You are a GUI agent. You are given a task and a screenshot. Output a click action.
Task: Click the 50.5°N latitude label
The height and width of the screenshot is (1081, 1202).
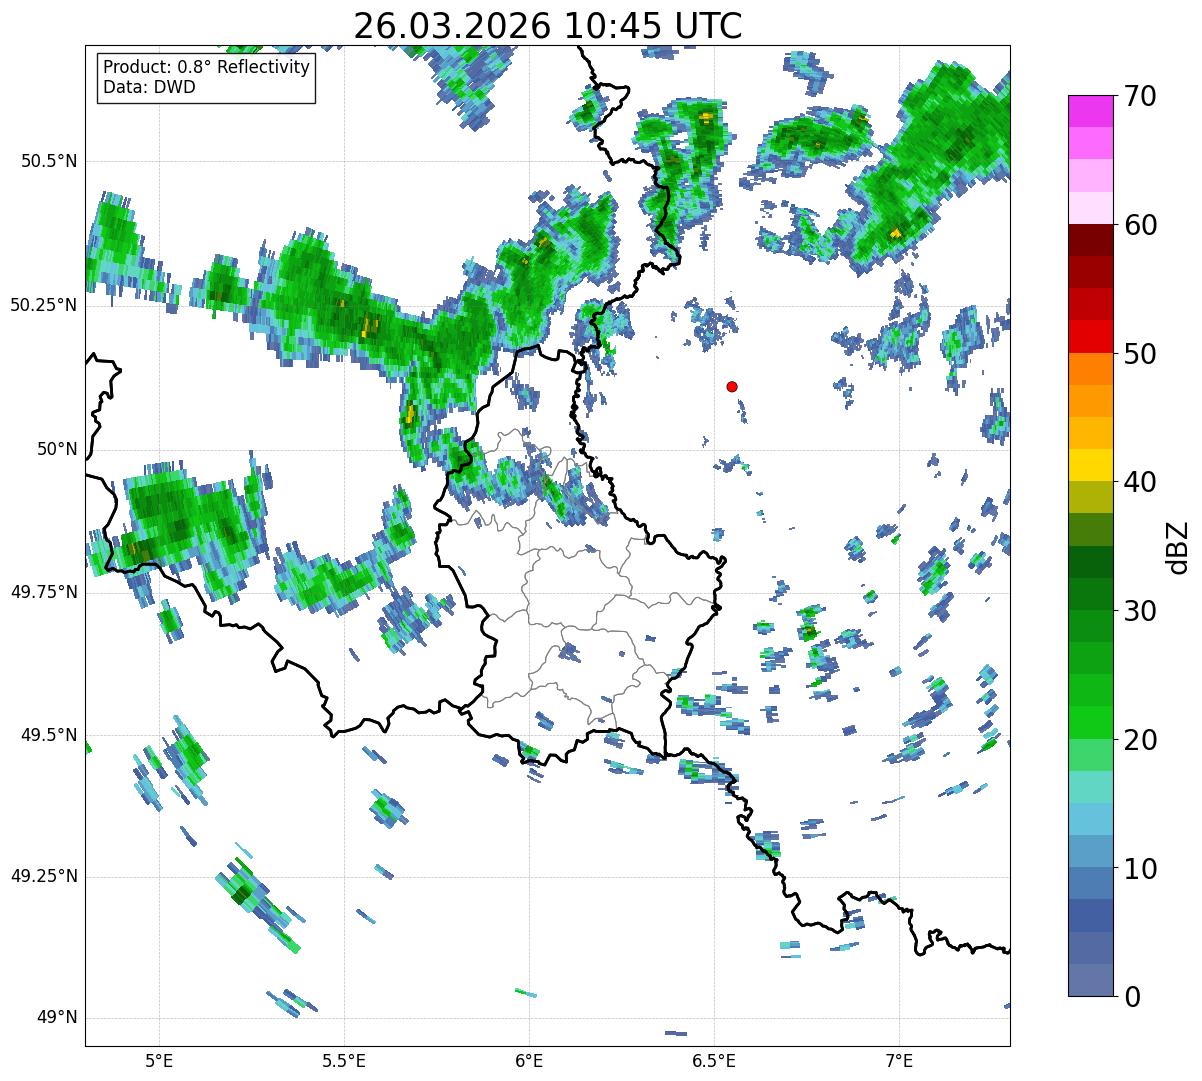point(50,162)
